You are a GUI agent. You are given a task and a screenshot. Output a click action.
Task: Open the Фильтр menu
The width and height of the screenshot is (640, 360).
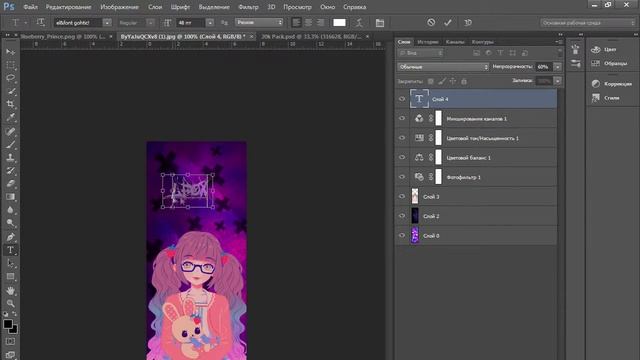[248, 7]
